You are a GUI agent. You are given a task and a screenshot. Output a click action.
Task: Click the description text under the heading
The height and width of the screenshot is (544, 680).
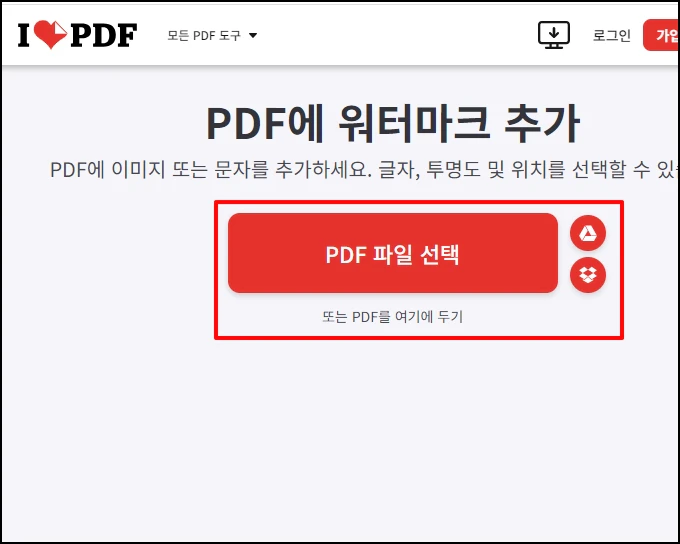pos(363,169)
